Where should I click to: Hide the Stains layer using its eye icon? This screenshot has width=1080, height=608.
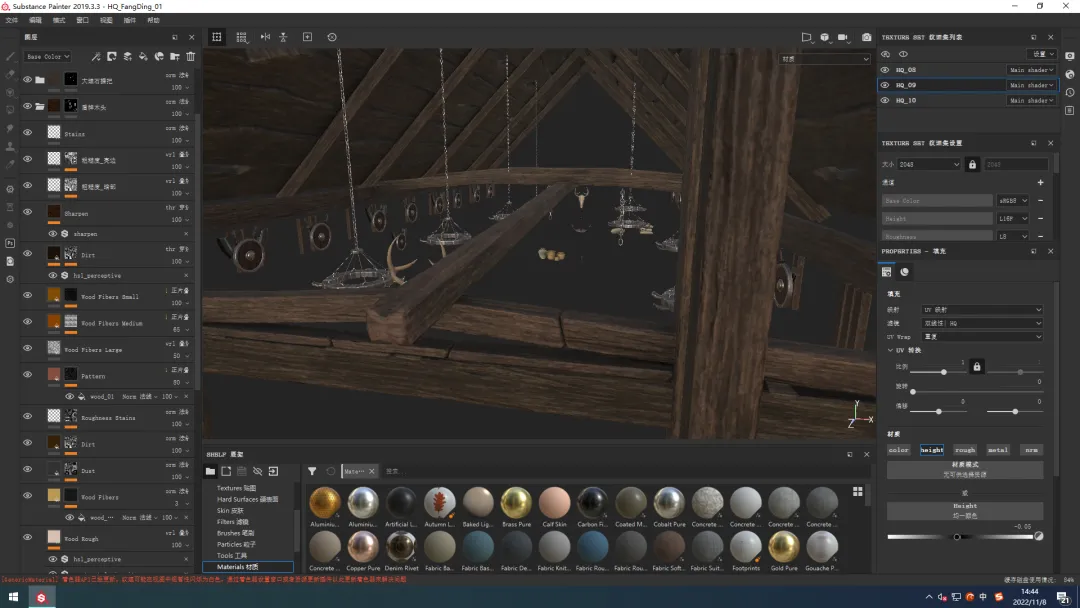27,133
